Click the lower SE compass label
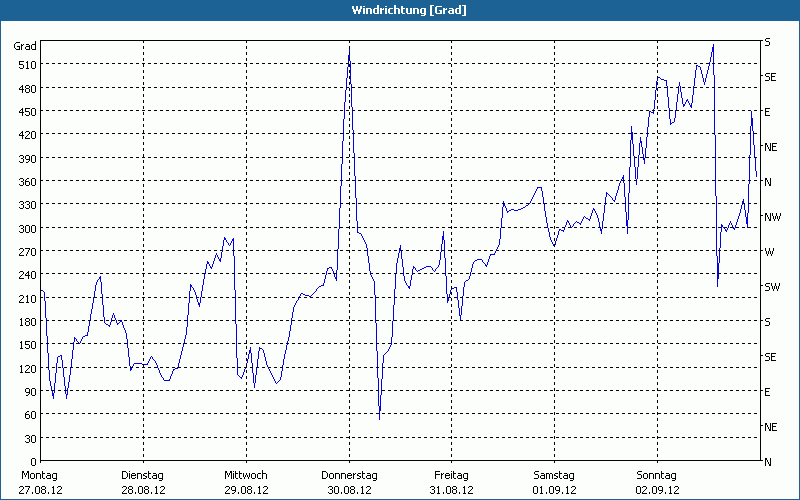800x500 pixels. coord(770,357)
